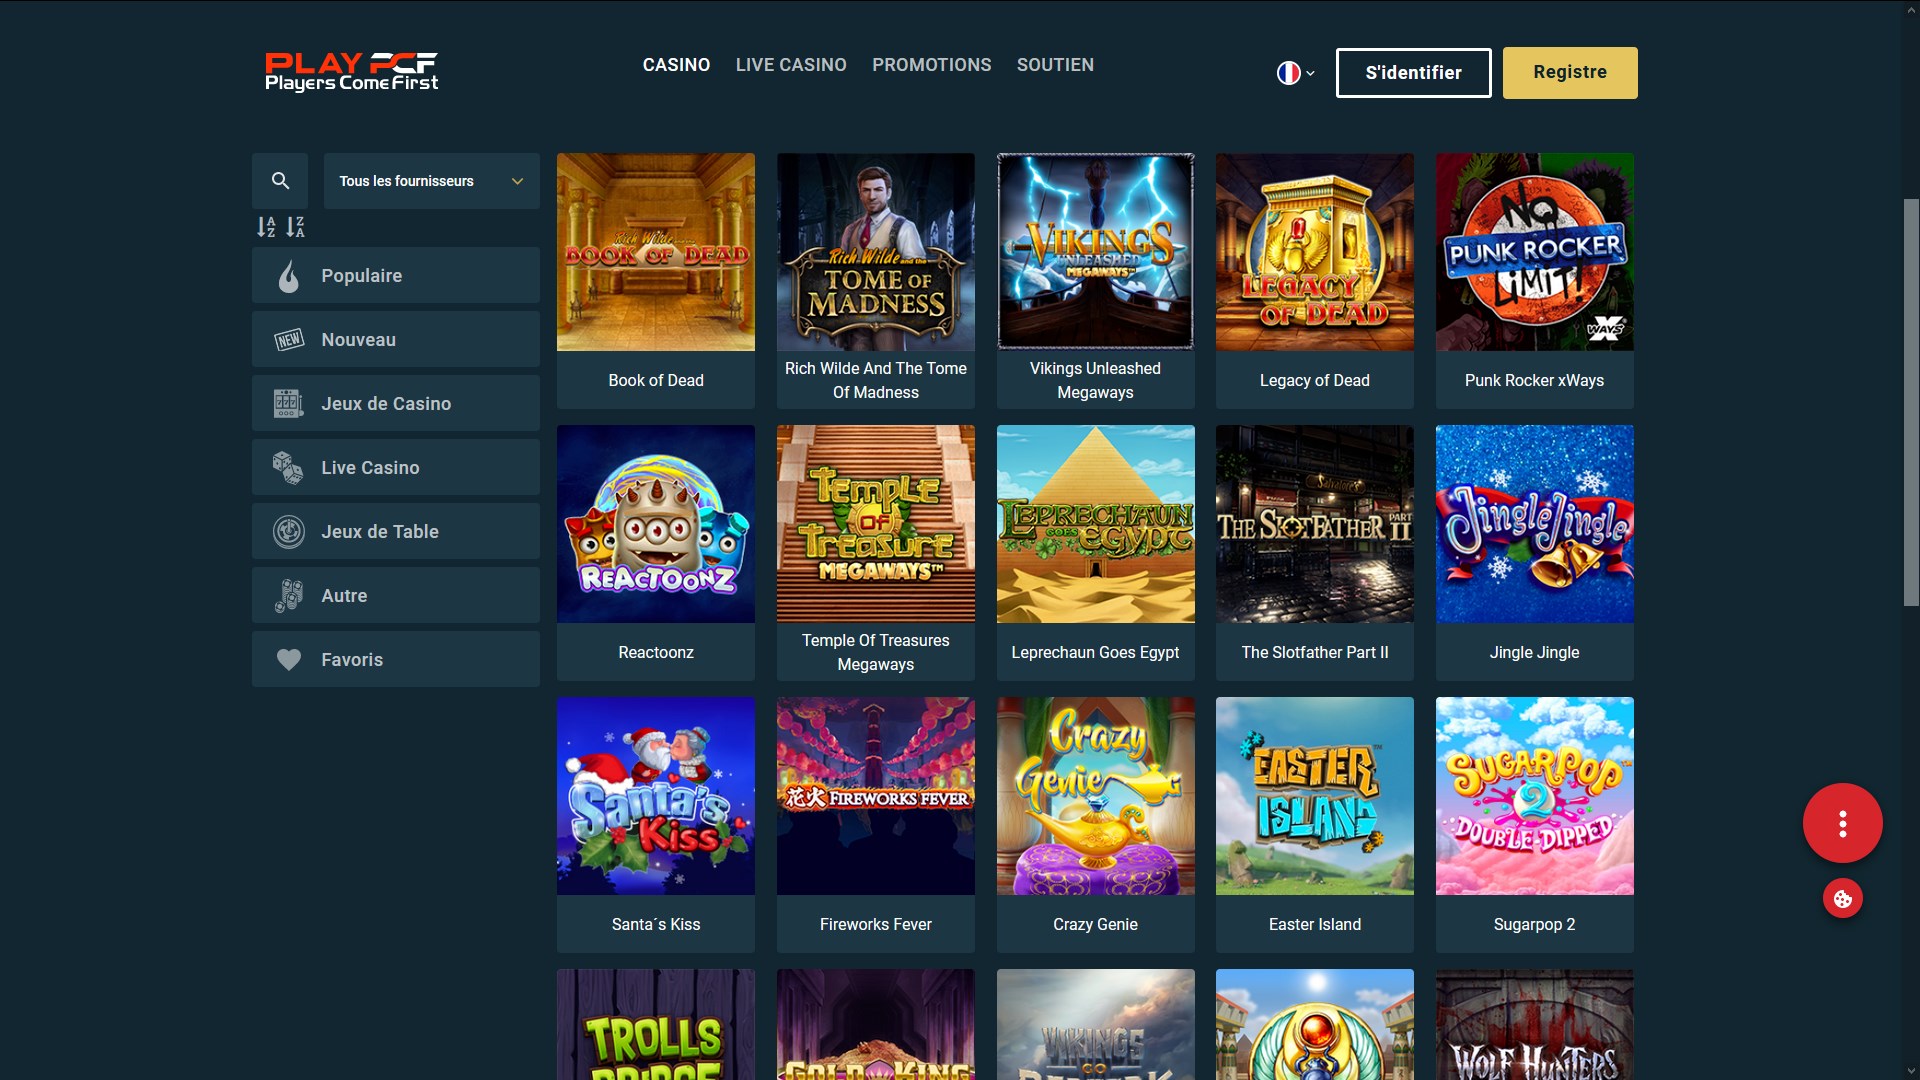Open the Wolf Hunters thumbnail
The height and width of the screenshot is (1080, 1920).
[x=1535, y=1024]
